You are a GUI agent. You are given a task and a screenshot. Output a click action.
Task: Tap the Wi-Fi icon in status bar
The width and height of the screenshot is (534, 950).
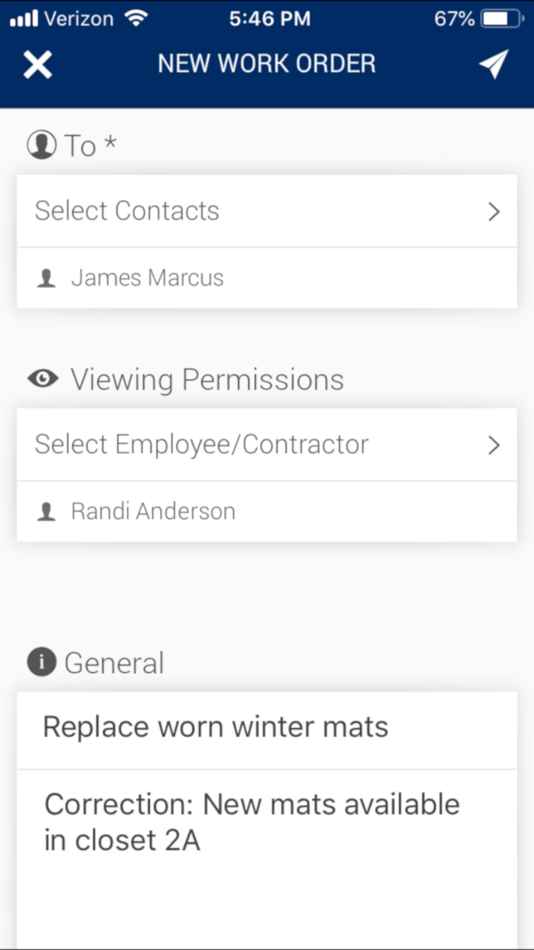pos(136,18)
